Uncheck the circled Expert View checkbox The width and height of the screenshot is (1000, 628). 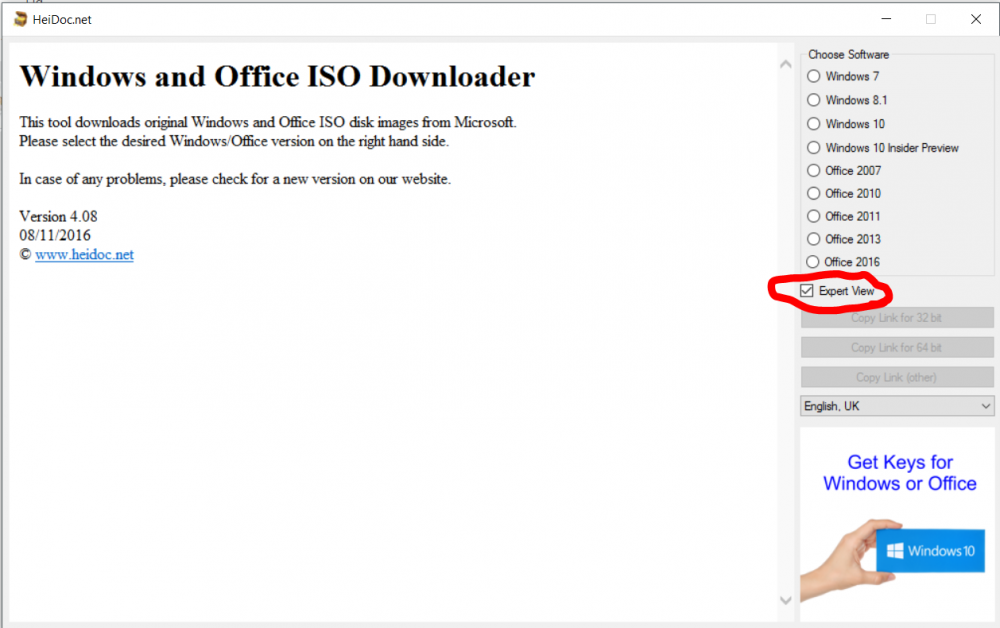(x=807, y=290)
